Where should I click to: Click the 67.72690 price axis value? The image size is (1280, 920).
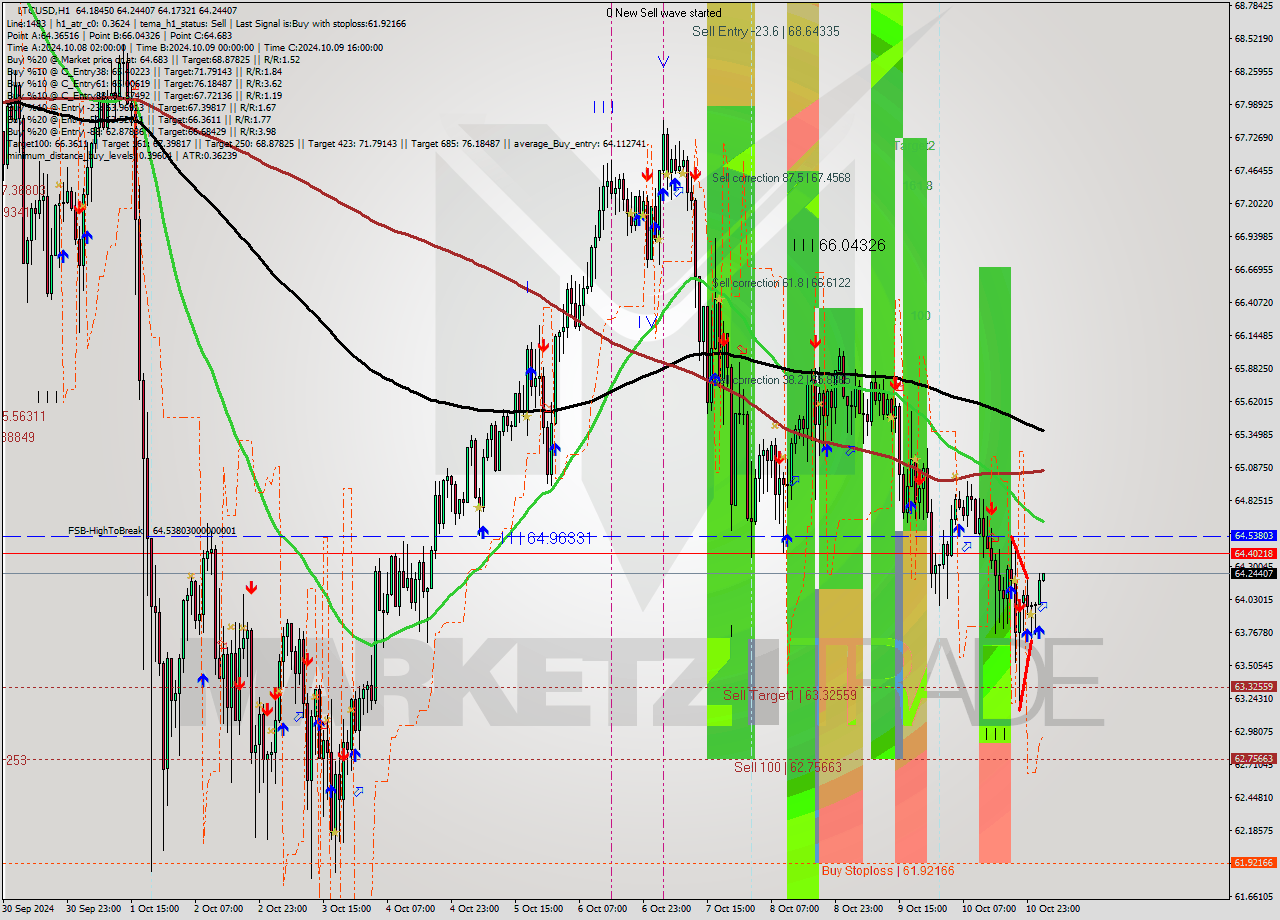1253,138
